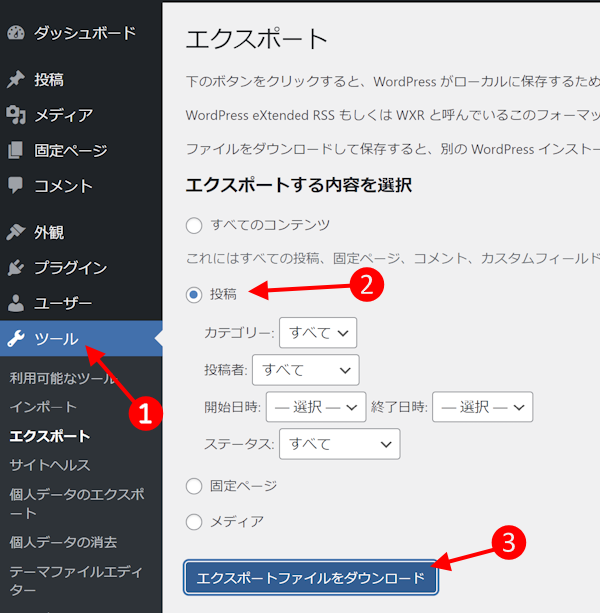The width and height of the screenshot is (600, 613).
Task: Click the speech bubble icon beside コメント
Action: [x=16, y=185]
